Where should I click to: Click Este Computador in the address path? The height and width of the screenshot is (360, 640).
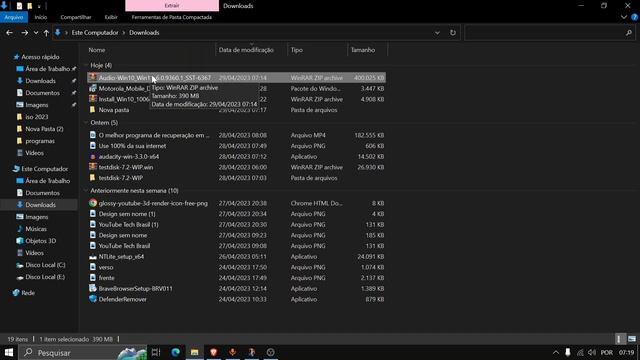pos(95,33)
